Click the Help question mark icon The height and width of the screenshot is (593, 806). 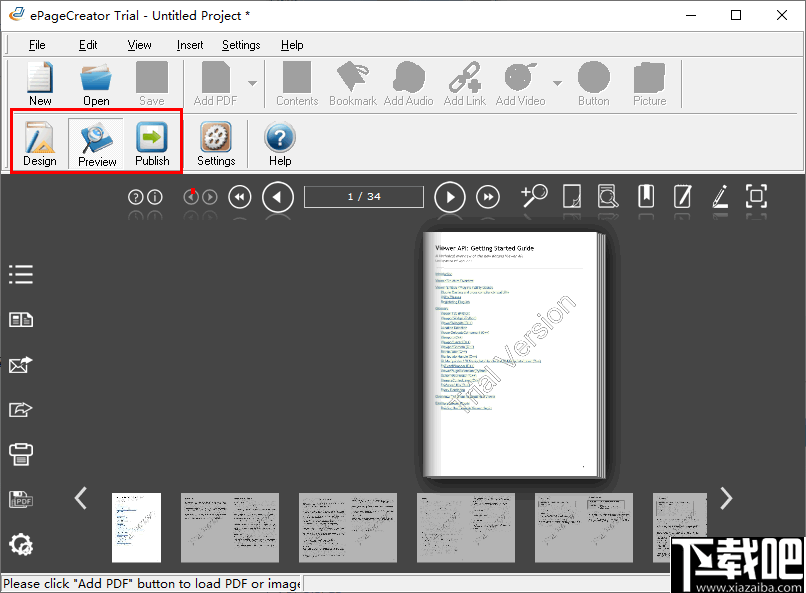tap(280, 143)
